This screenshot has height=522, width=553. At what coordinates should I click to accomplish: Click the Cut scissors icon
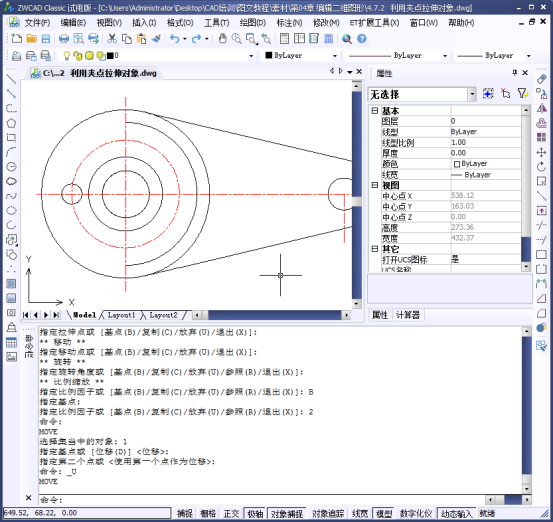pos(112,39)
